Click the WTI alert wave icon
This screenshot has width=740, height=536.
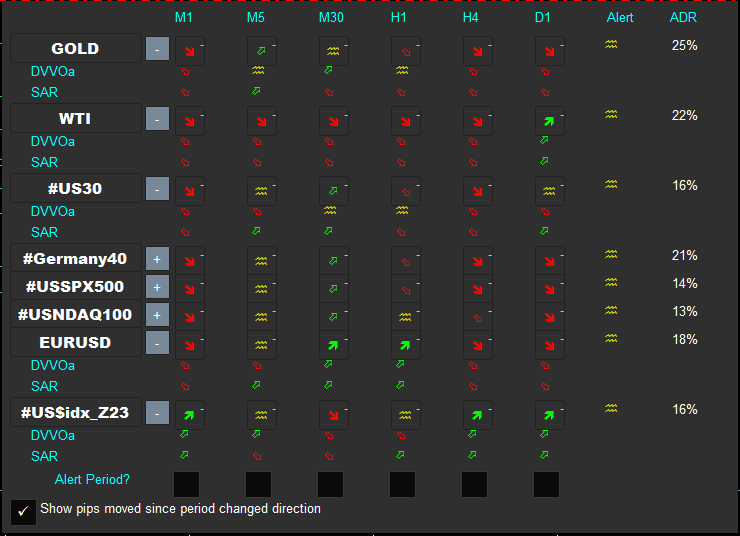611,114
